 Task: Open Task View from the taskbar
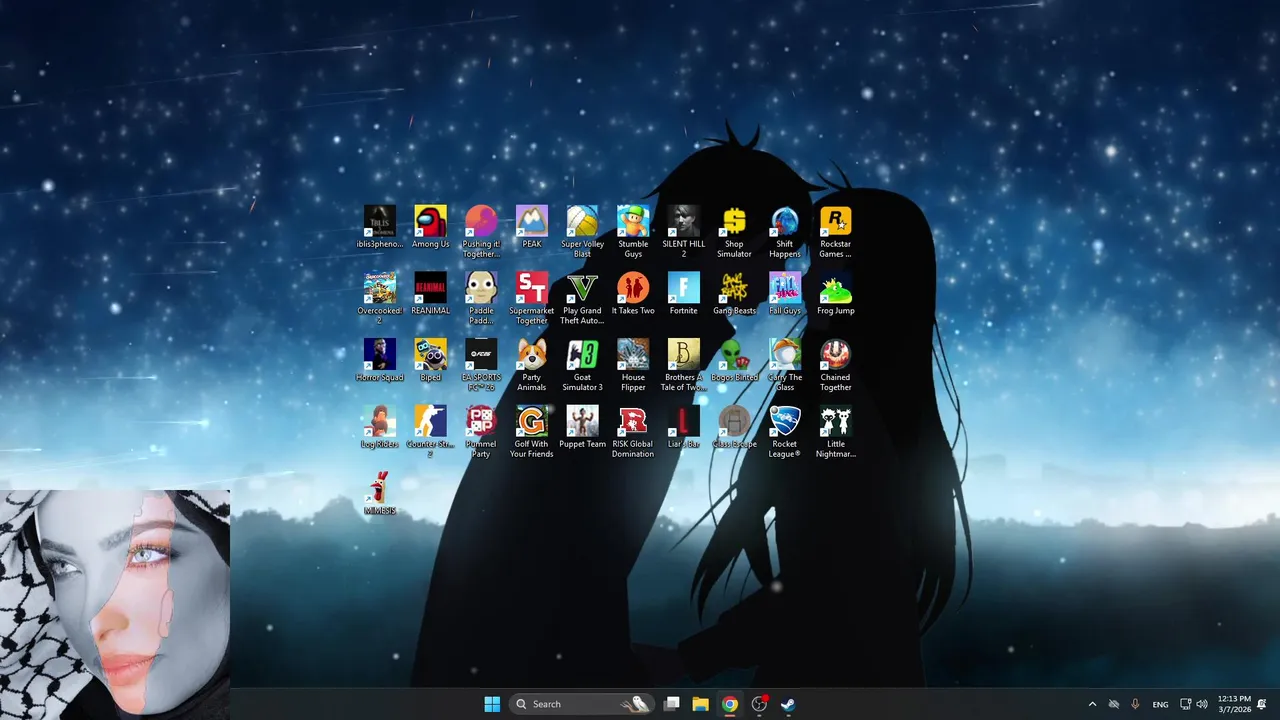click(x=672, y=704)
